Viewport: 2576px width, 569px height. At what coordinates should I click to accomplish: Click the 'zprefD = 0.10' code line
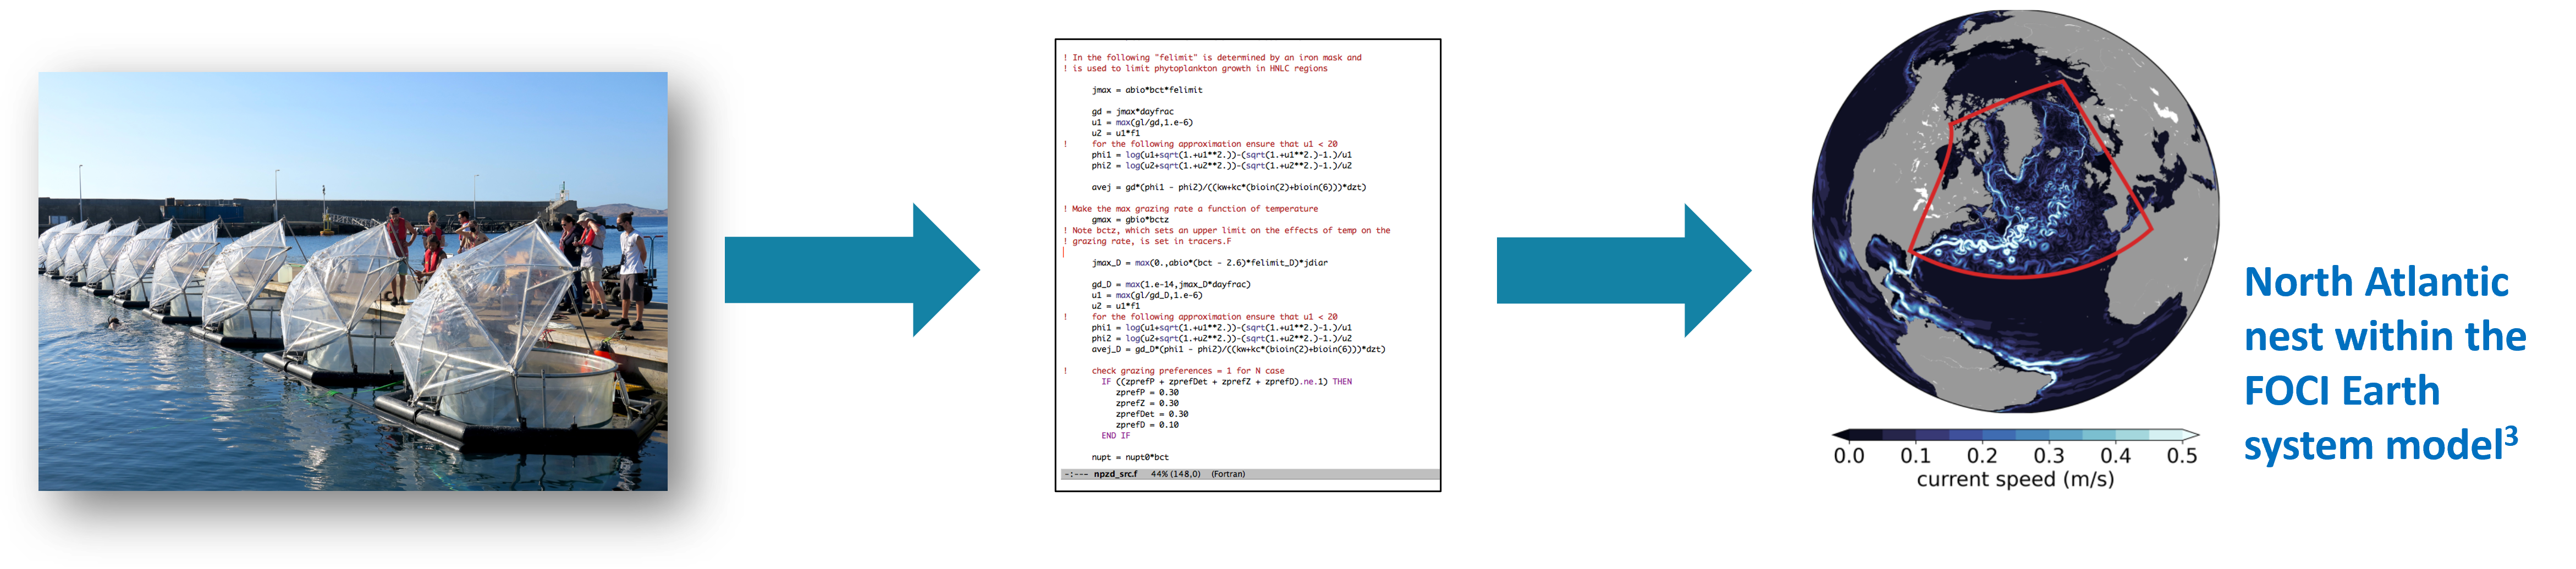click(x=1147, y=425)
